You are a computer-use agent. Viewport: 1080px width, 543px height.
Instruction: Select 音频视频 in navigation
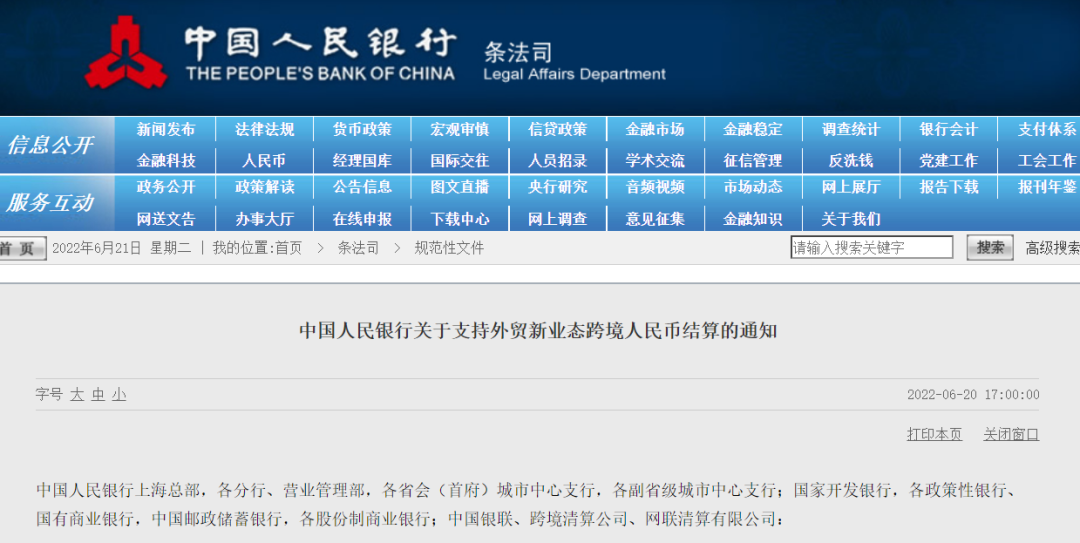pyautogui.click(x=655, y=187)
